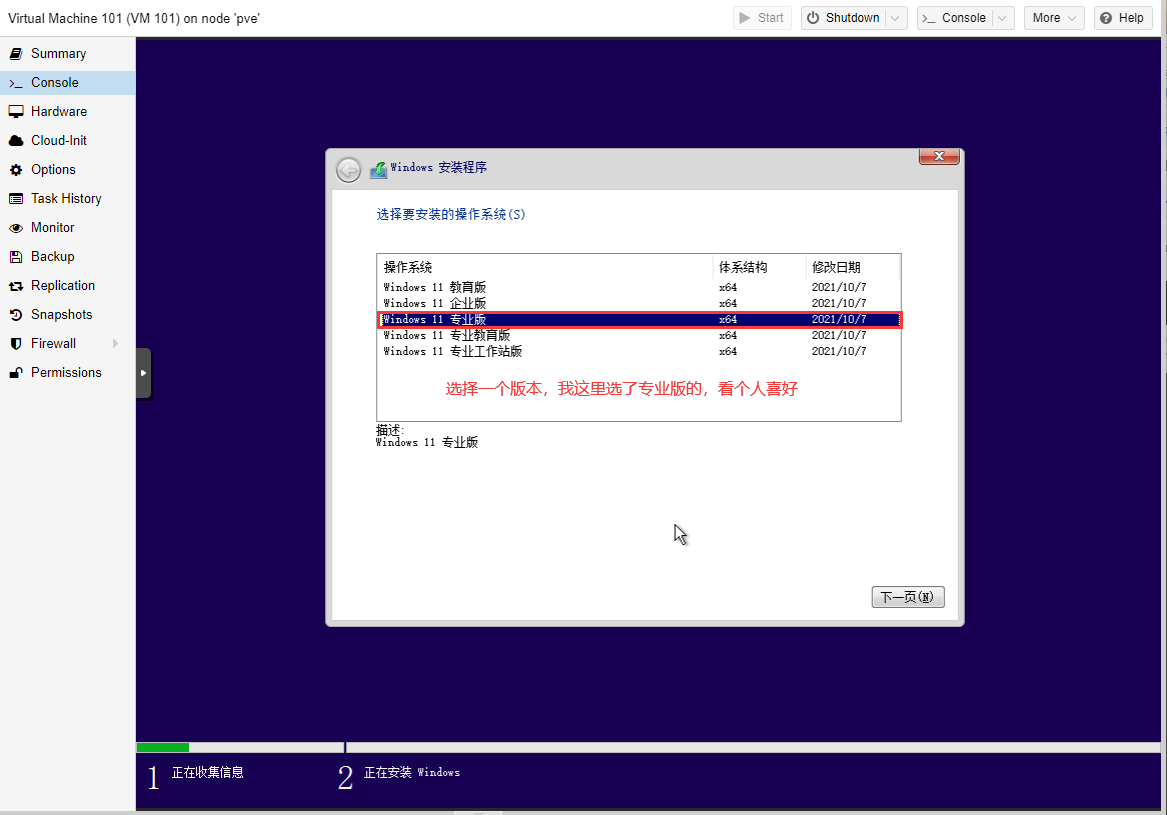The width and height of the screenshot is (1167, 815).
Task: Expand the noVNC control panel handle
Action: pyautogui.click(x=144, y=373)
